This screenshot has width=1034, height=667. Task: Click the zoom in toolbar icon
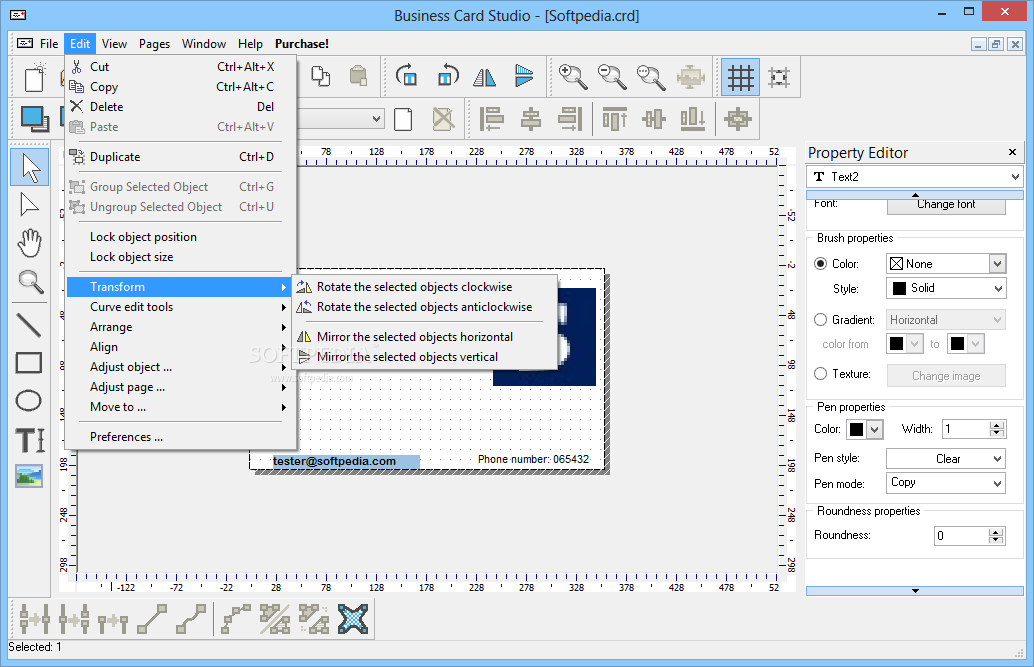coord(573,77)
